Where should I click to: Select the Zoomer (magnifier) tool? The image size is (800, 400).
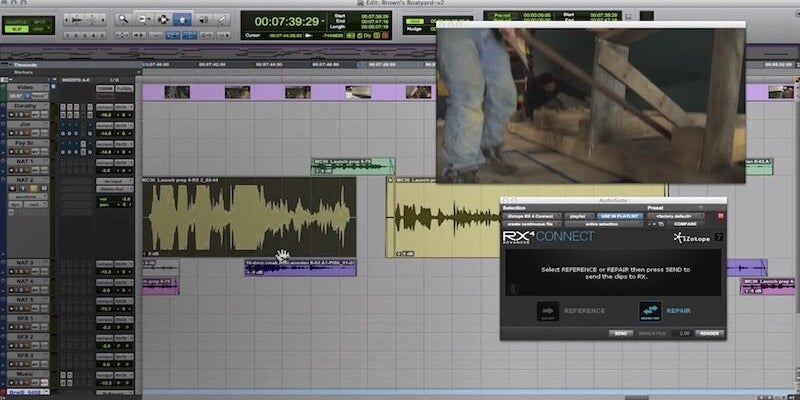[123, 18]
